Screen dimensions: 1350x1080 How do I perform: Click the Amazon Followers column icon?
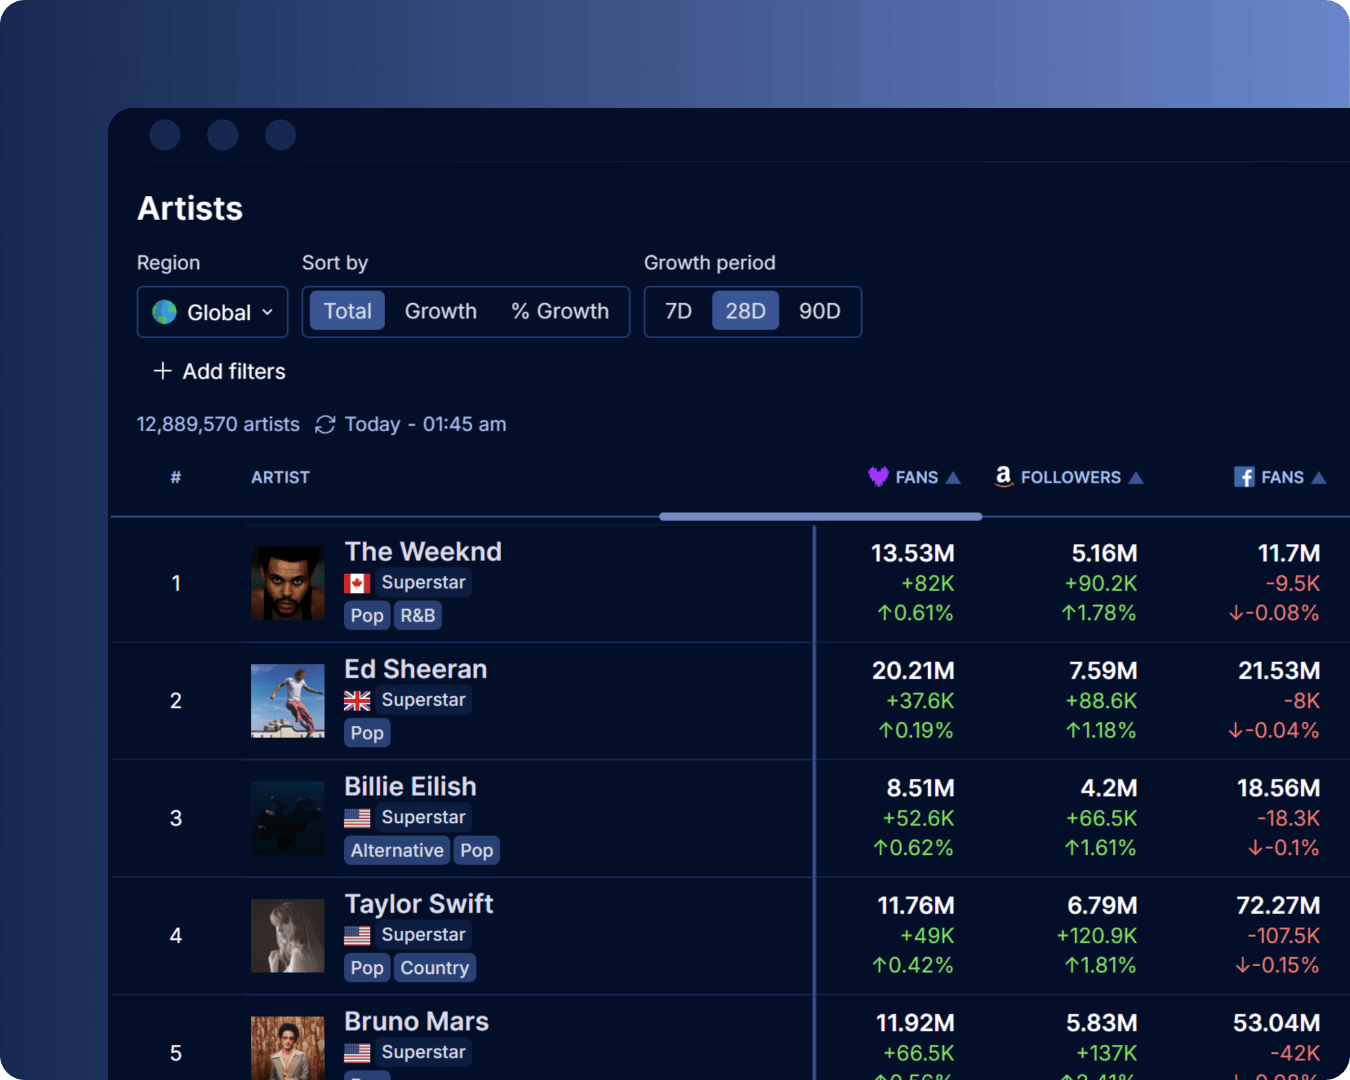pos(1003,477)
